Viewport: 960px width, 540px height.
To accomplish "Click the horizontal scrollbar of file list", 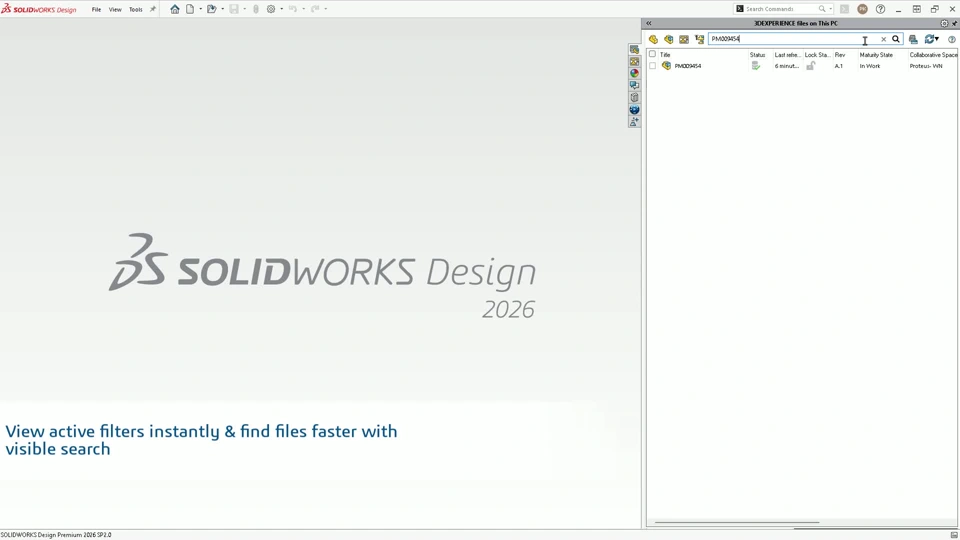I will 737,522.
